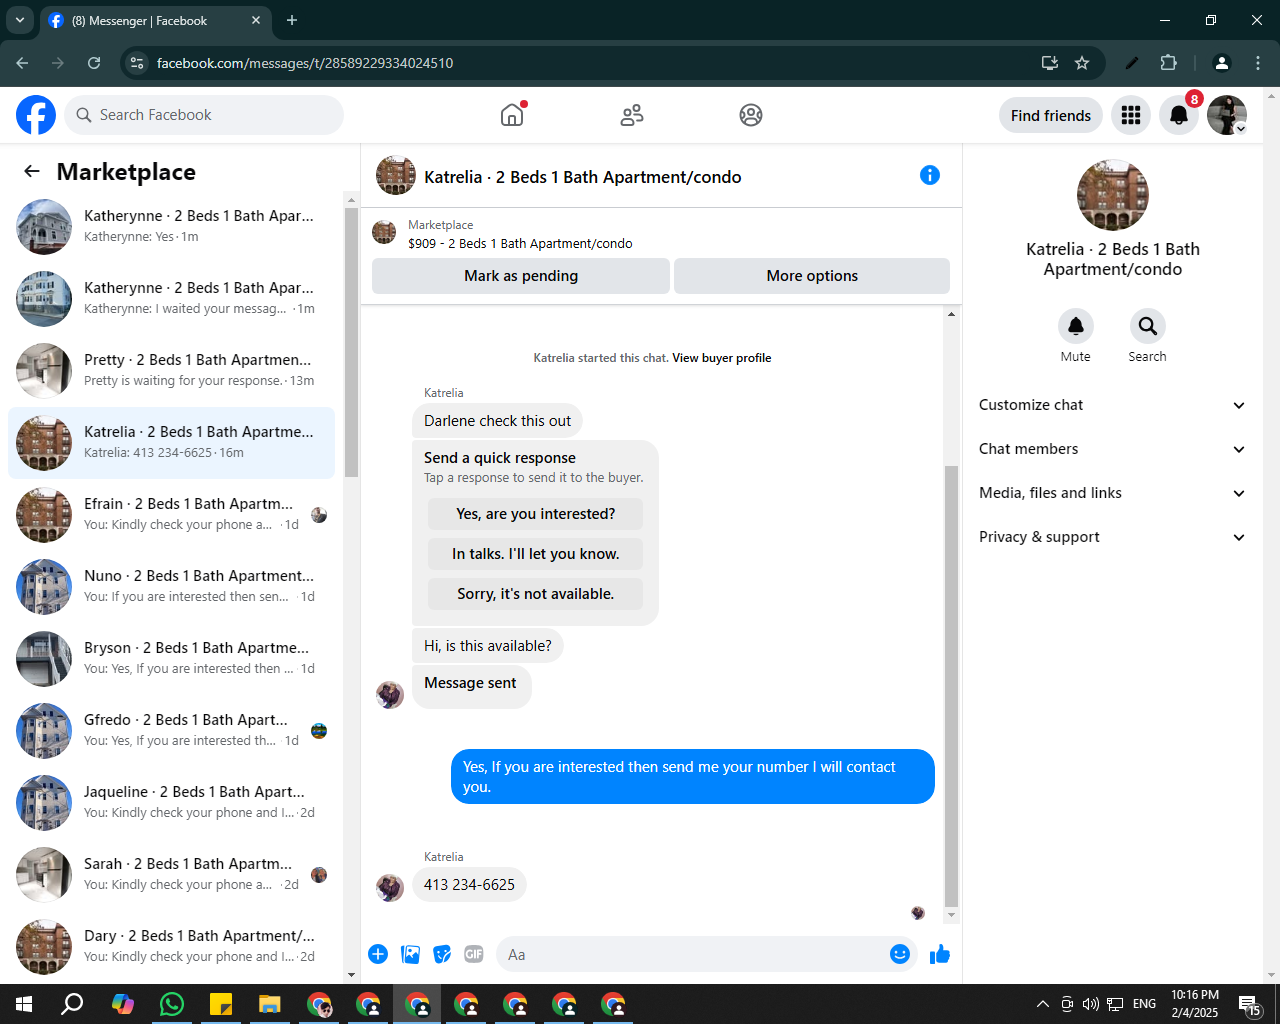This screenshot has width=1280, height=1024.
Task: Open Sarah 2 Beds 1 Bath chat
Action: point(172,875)
